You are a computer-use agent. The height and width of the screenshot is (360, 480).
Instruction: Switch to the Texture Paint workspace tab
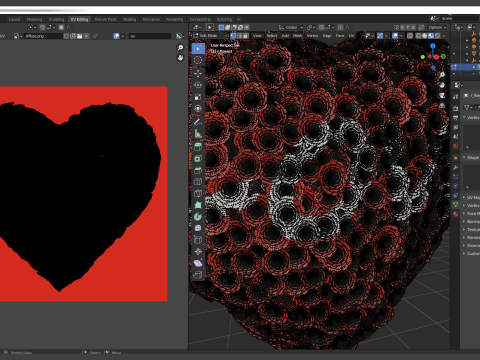[x=105, y=19]
